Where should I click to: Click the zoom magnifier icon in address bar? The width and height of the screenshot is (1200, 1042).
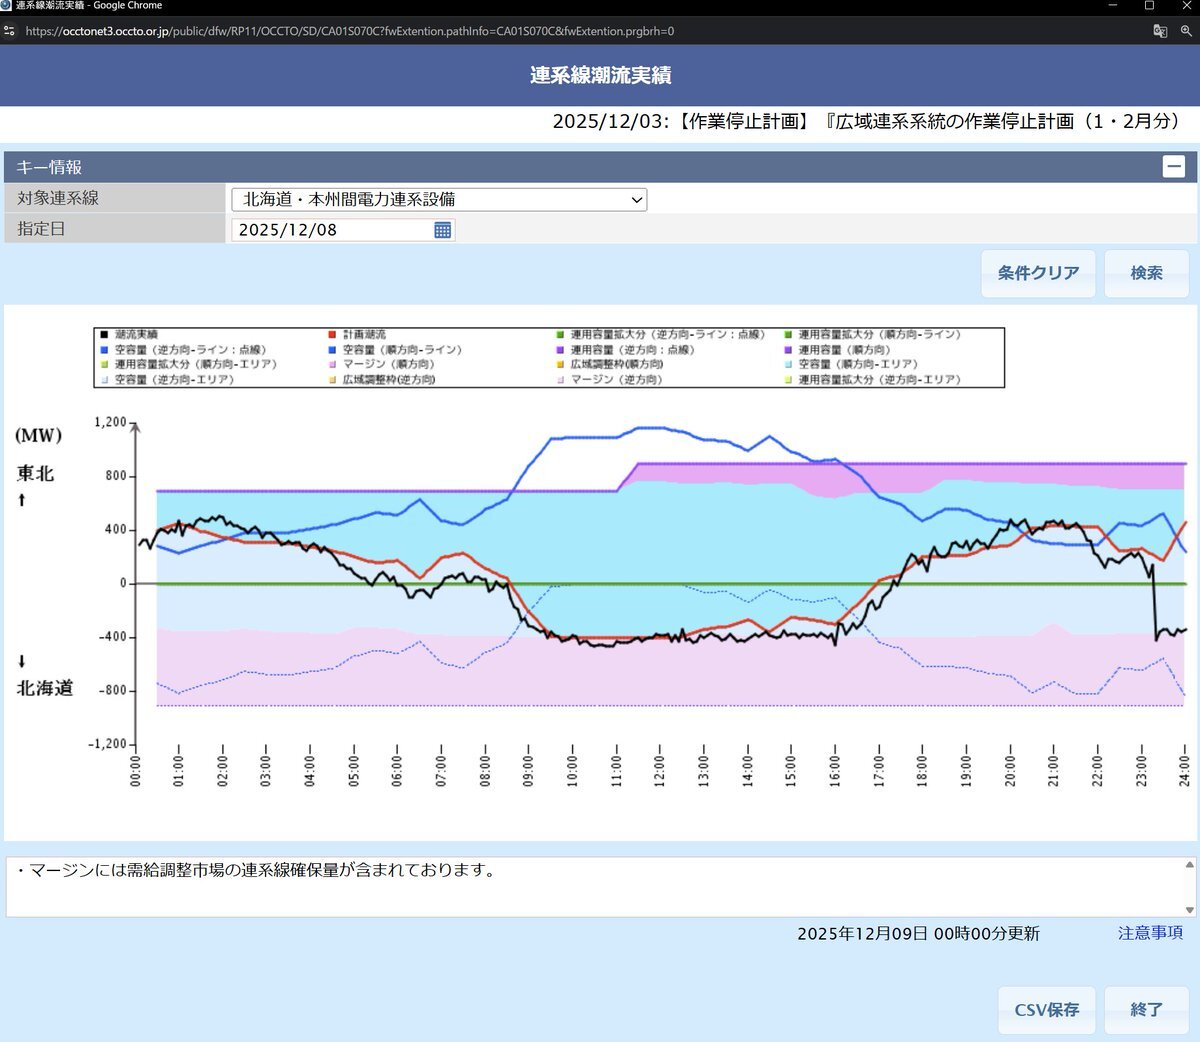1186,31
